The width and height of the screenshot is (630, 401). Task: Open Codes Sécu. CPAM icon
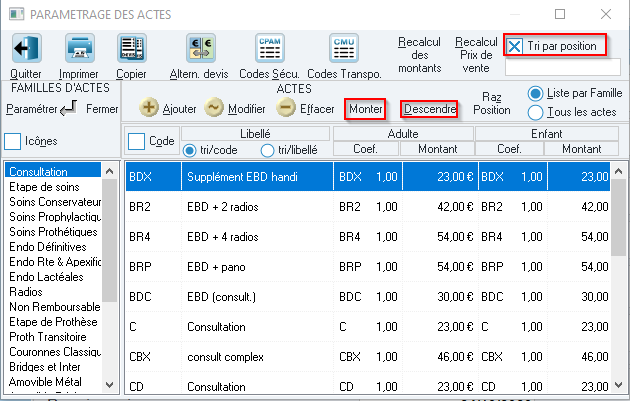[270, 48]
